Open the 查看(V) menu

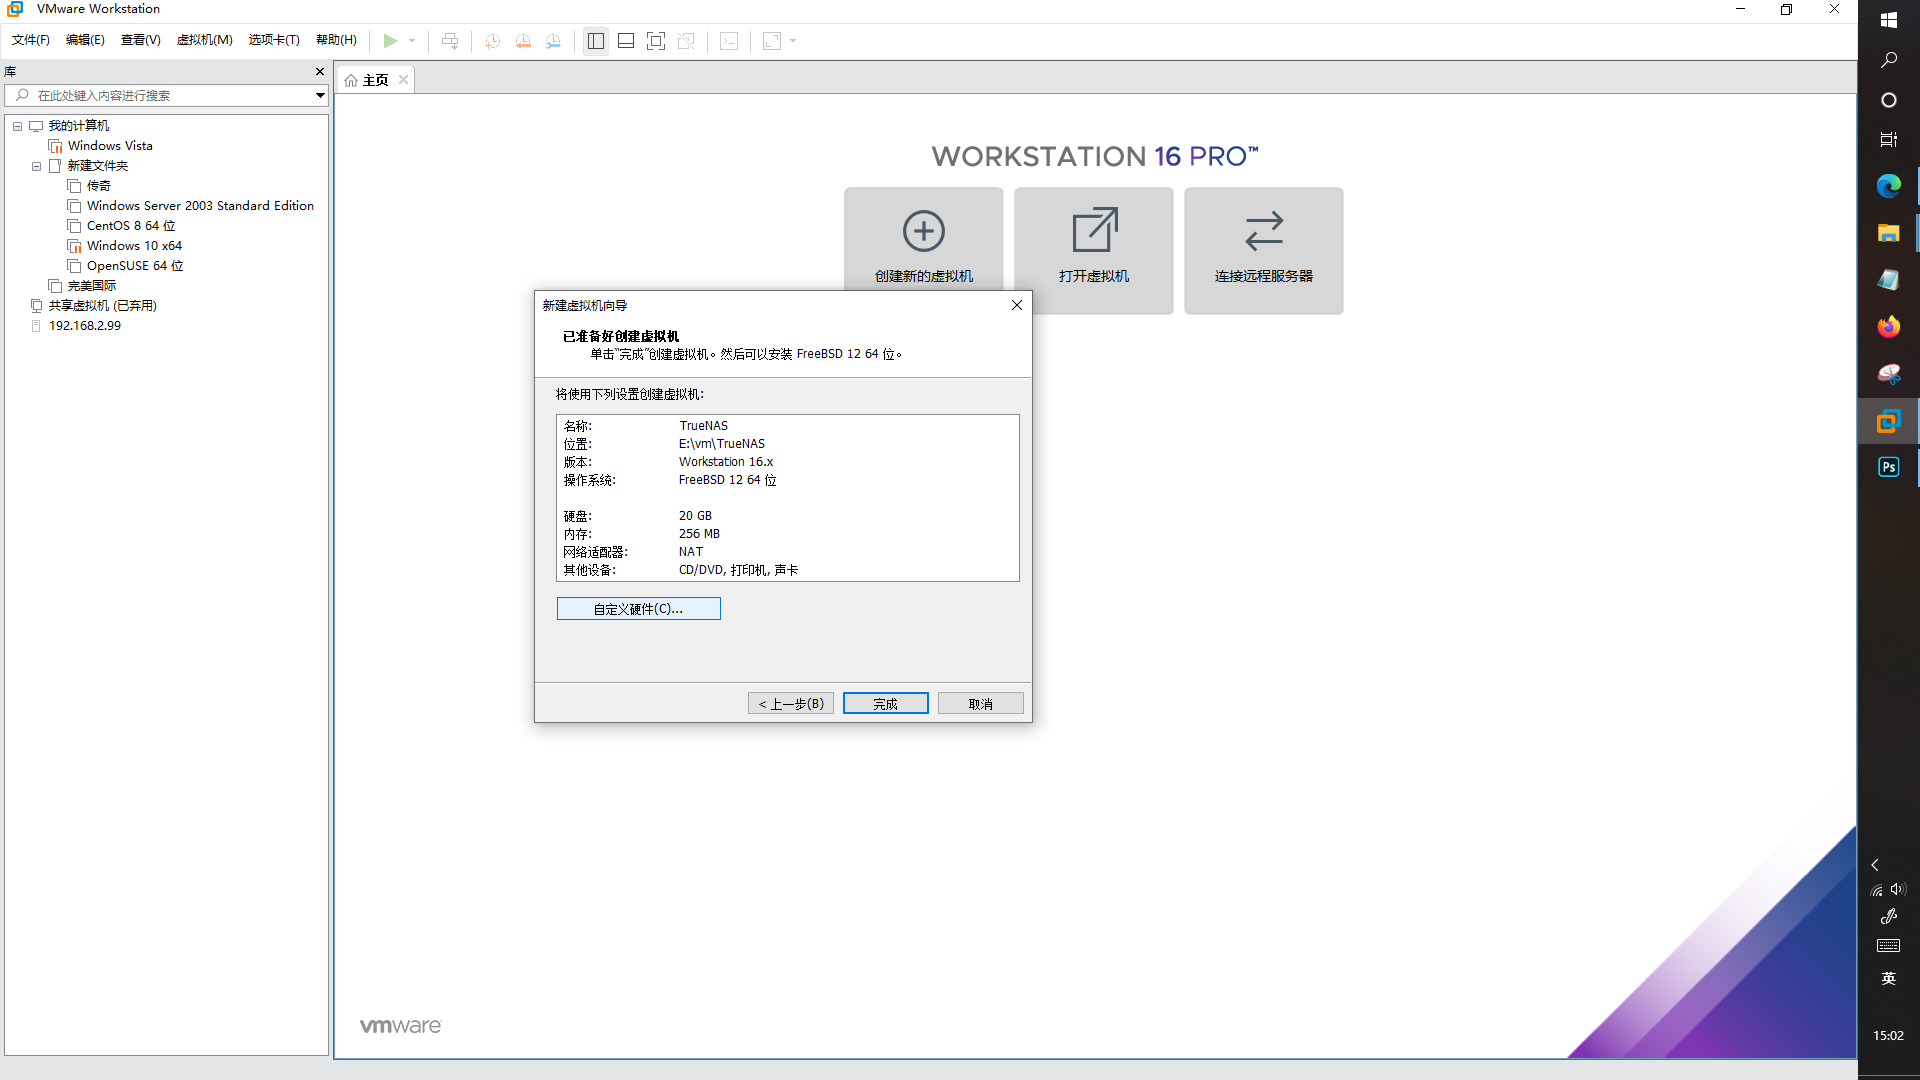pyautogui.click(x=141, y=40)
